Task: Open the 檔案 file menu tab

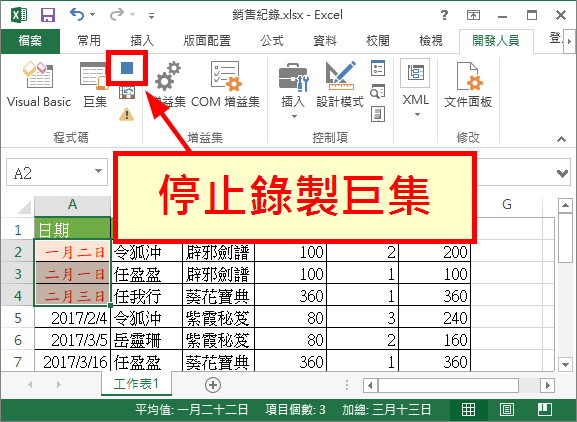Action: [x=30, y=41]
